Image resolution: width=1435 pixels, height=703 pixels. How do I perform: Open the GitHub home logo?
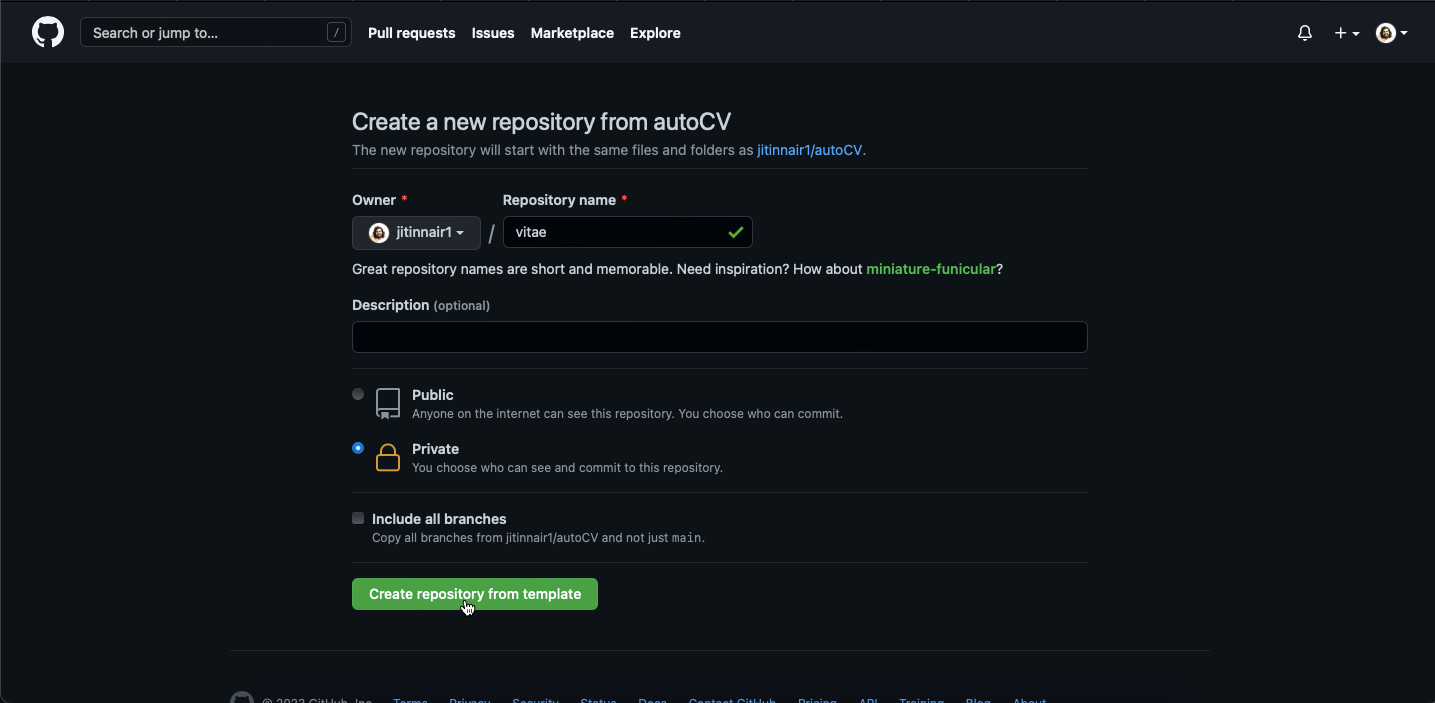(x=48, y=33)
